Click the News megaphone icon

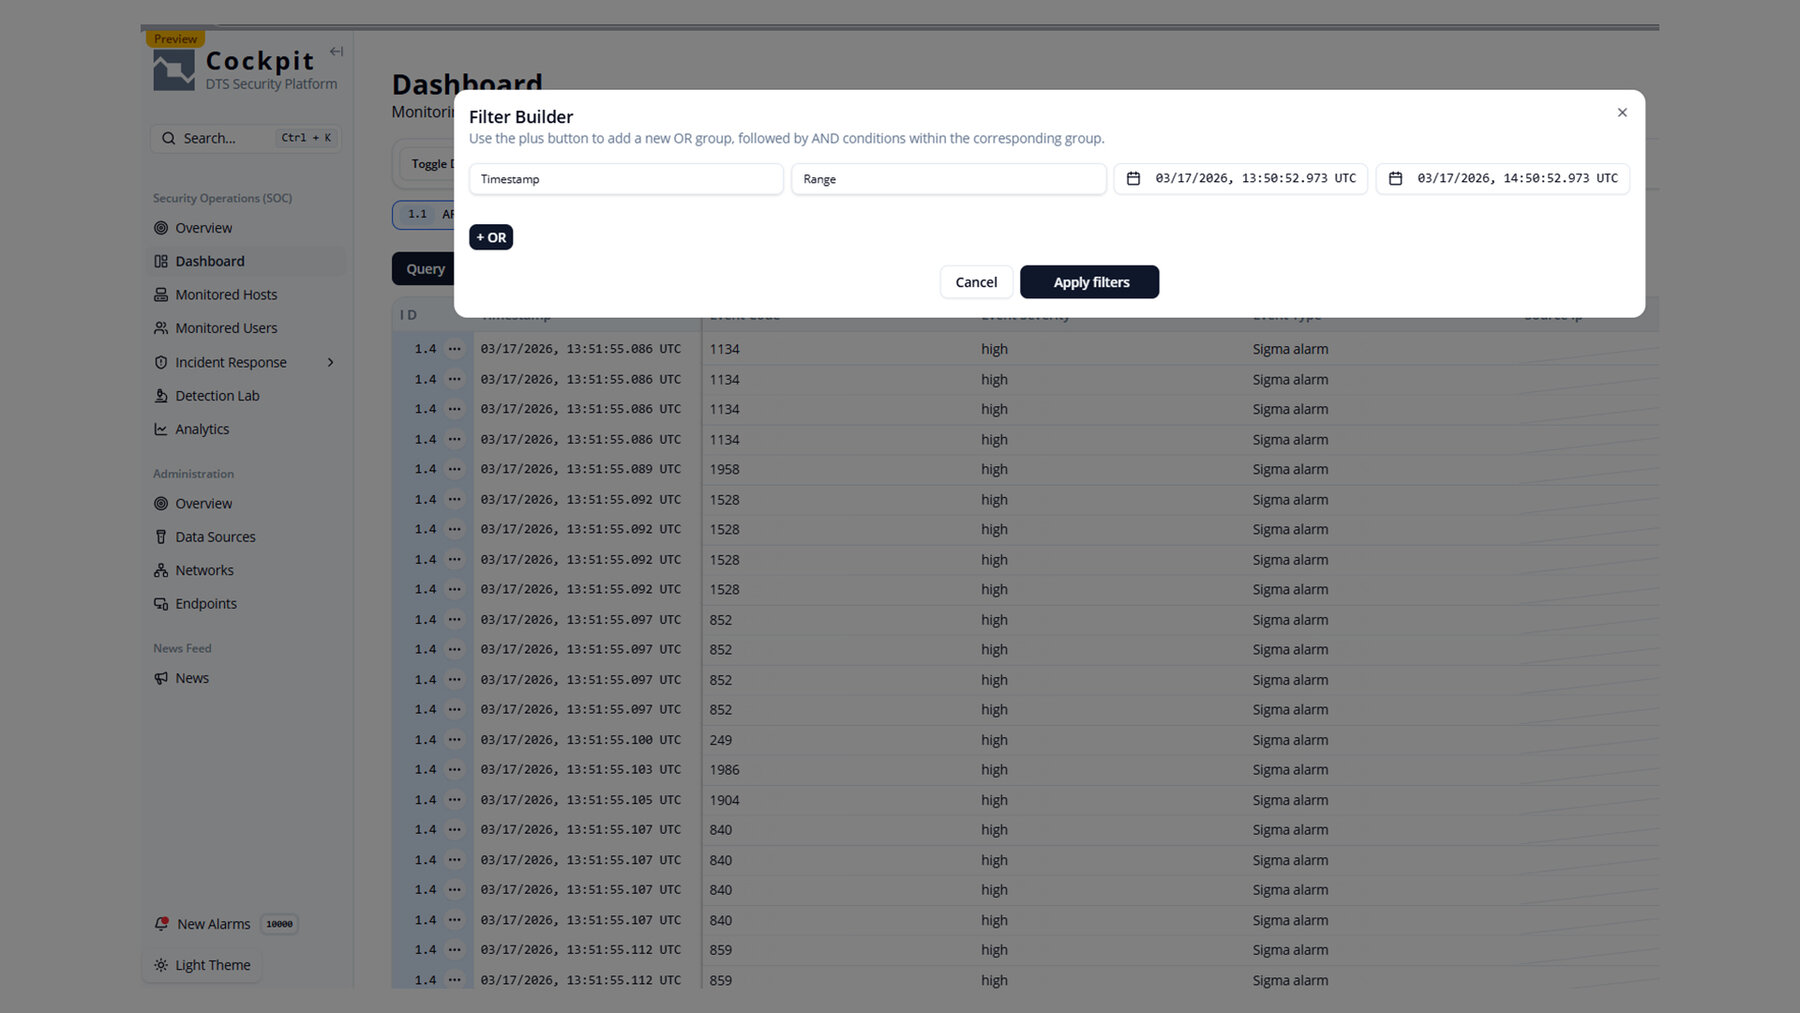pyautogui.click(x=161, y=678)
